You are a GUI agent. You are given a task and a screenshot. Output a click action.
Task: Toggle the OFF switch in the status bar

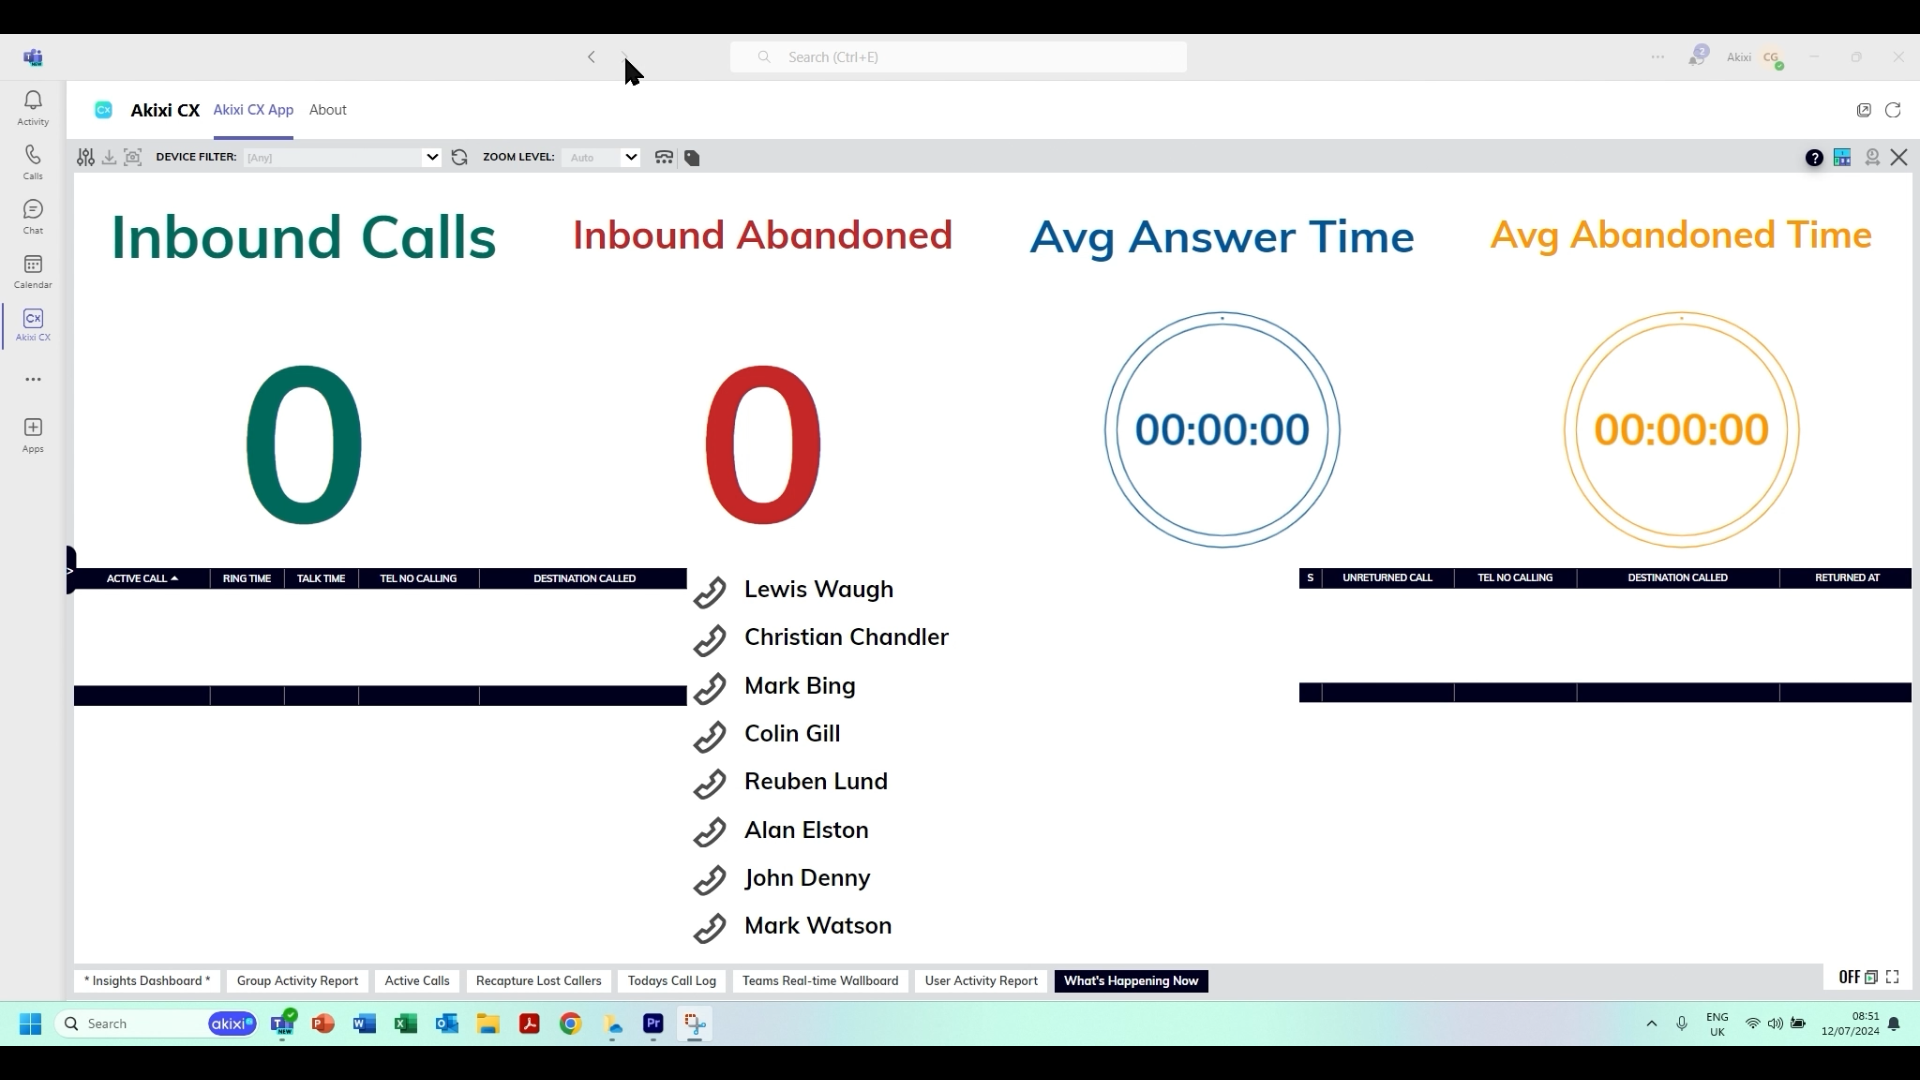[x=1849, y=977]
